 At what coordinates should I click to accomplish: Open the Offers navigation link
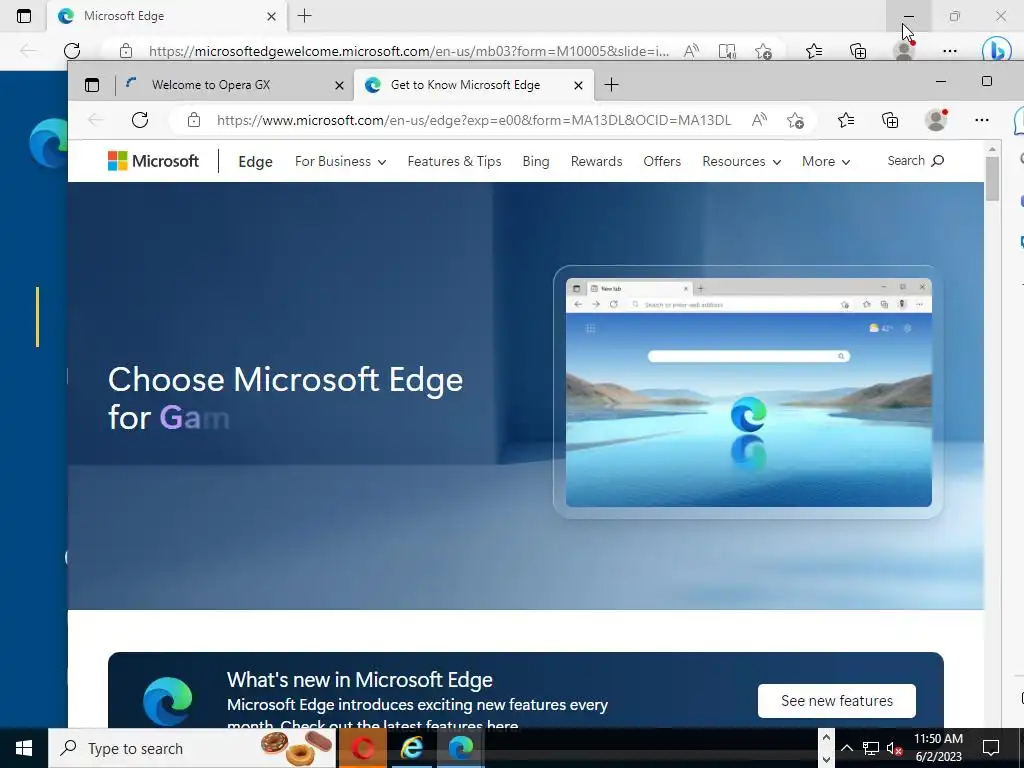[662, 161]
